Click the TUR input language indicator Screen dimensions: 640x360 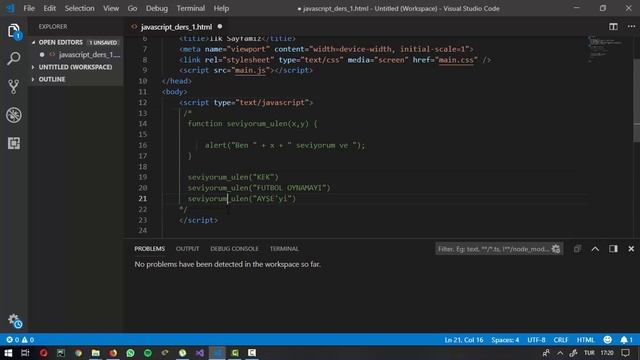pyautogui.click(x=589, y=353)
